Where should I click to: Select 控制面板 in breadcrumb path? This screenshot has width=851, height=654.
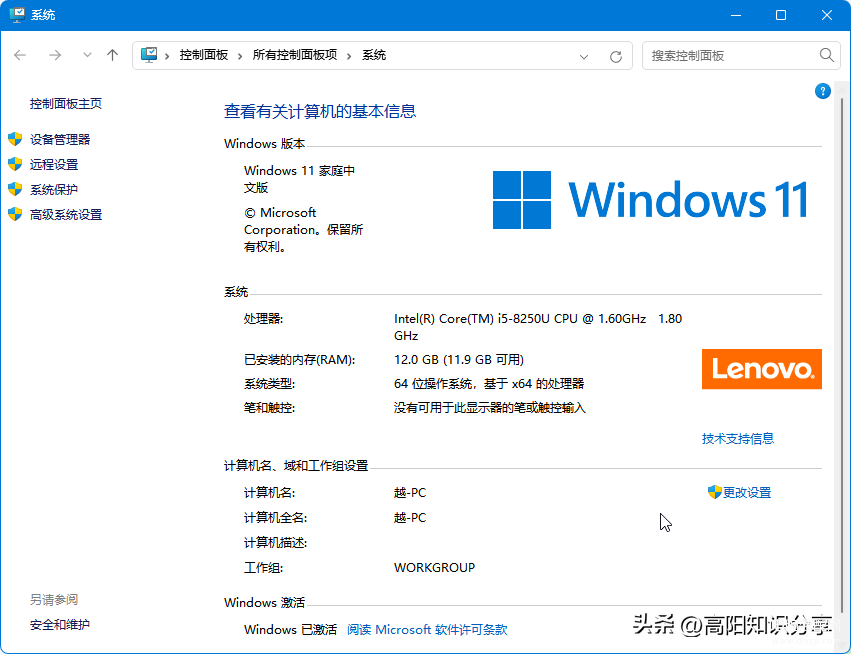[x=204, y=56]
